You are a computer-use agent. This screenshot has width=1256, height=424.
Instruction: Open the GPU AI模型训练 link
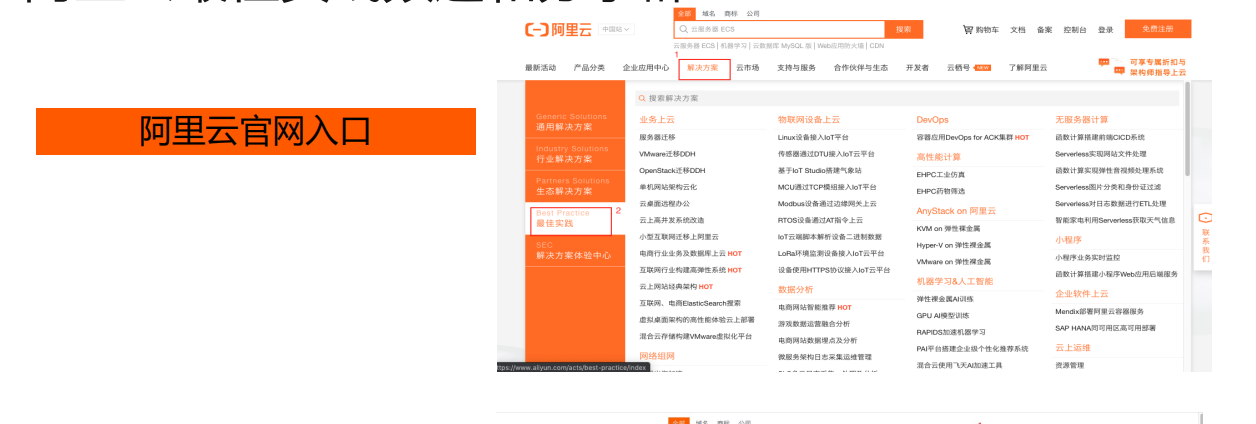(x=944, y=315)
